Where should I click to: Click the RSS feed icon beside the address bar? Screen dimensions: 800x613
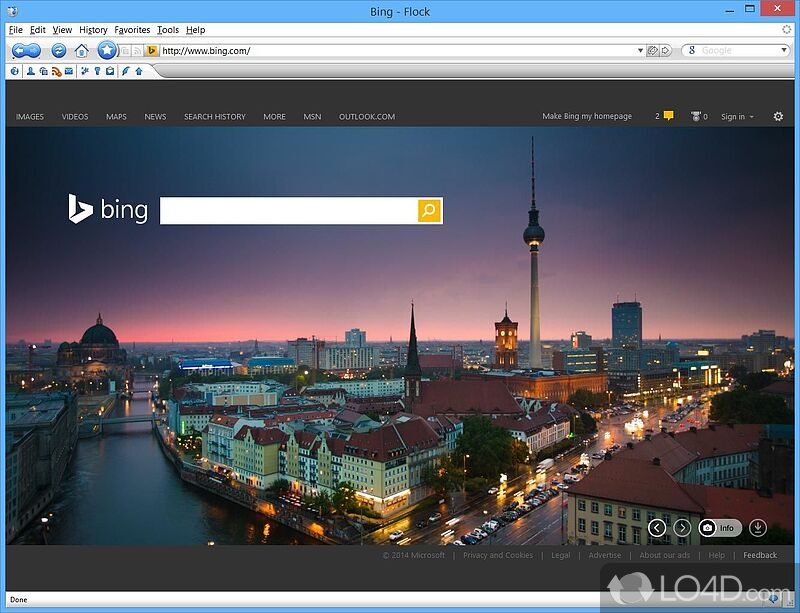tap(137, 51)
